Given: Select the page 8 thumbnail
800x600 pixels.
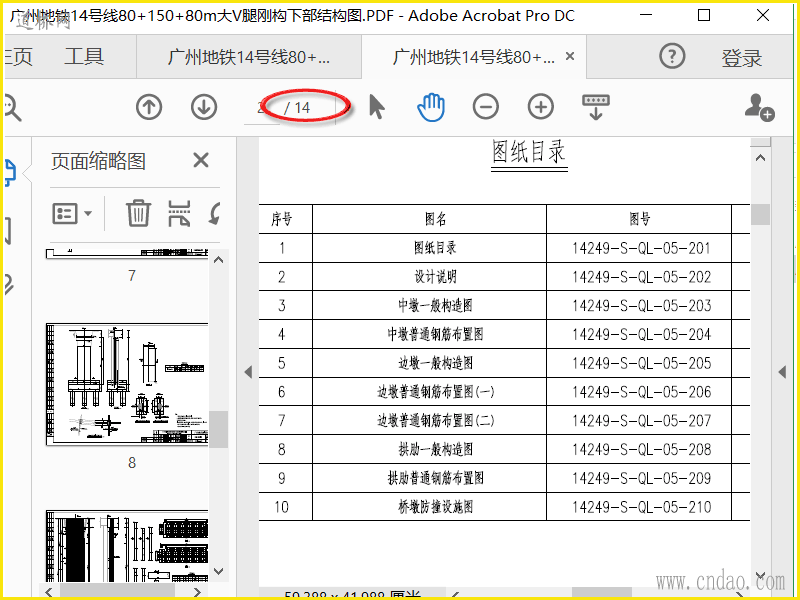Looking at the screenshot, I should click(128, 384).
